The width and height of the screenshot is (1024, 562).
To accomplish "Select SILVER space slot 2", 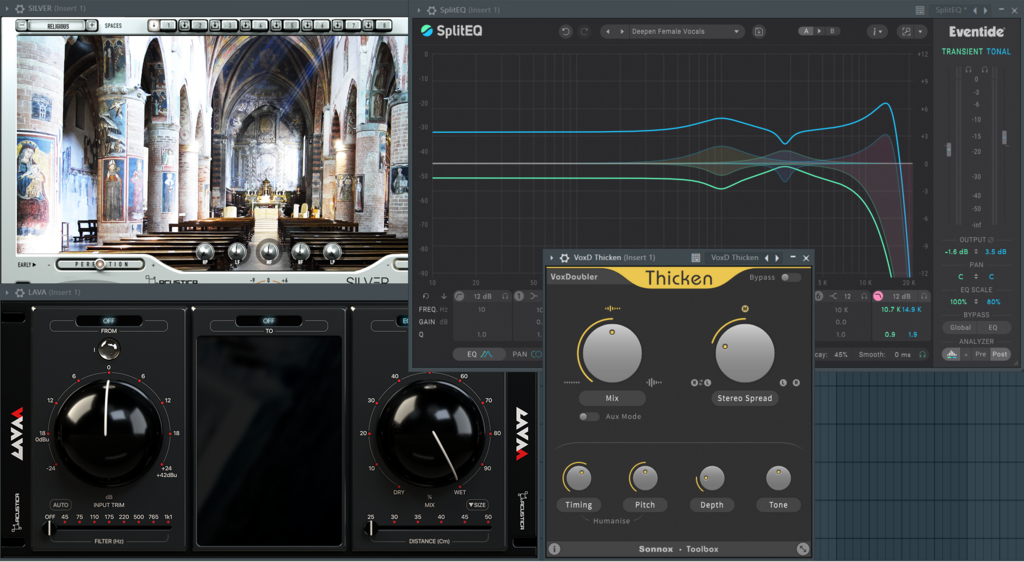I will [x=199, y=25].
